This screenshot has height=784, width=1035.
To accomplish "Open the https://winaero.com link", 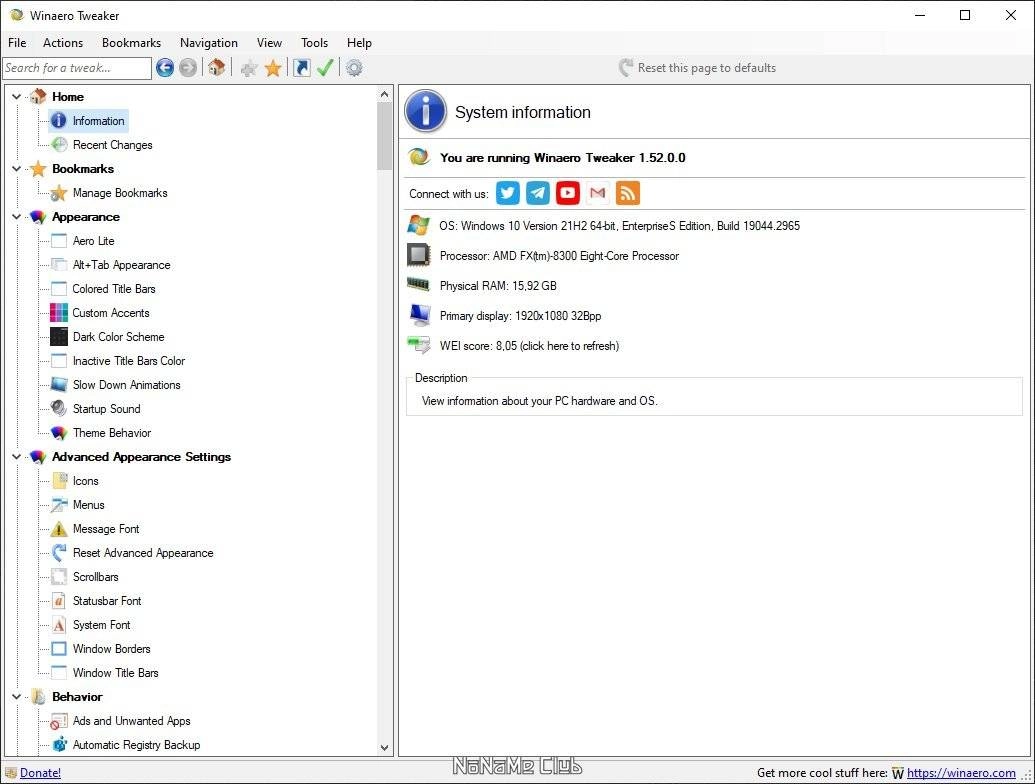I will (x=961, y=772).
